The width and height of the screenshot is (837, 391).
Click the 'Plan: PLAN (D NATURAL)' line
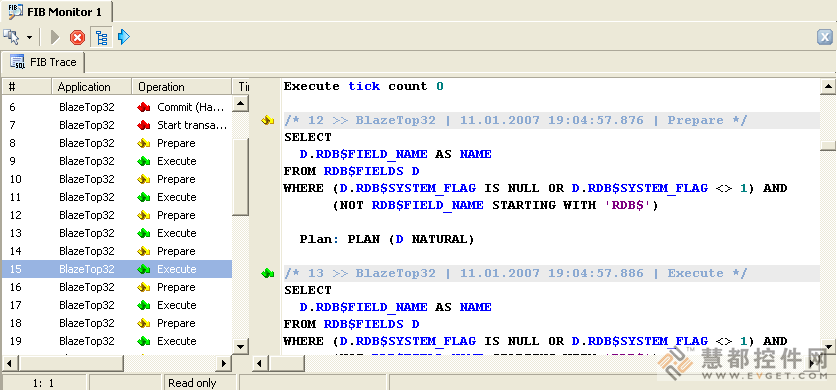386,239
